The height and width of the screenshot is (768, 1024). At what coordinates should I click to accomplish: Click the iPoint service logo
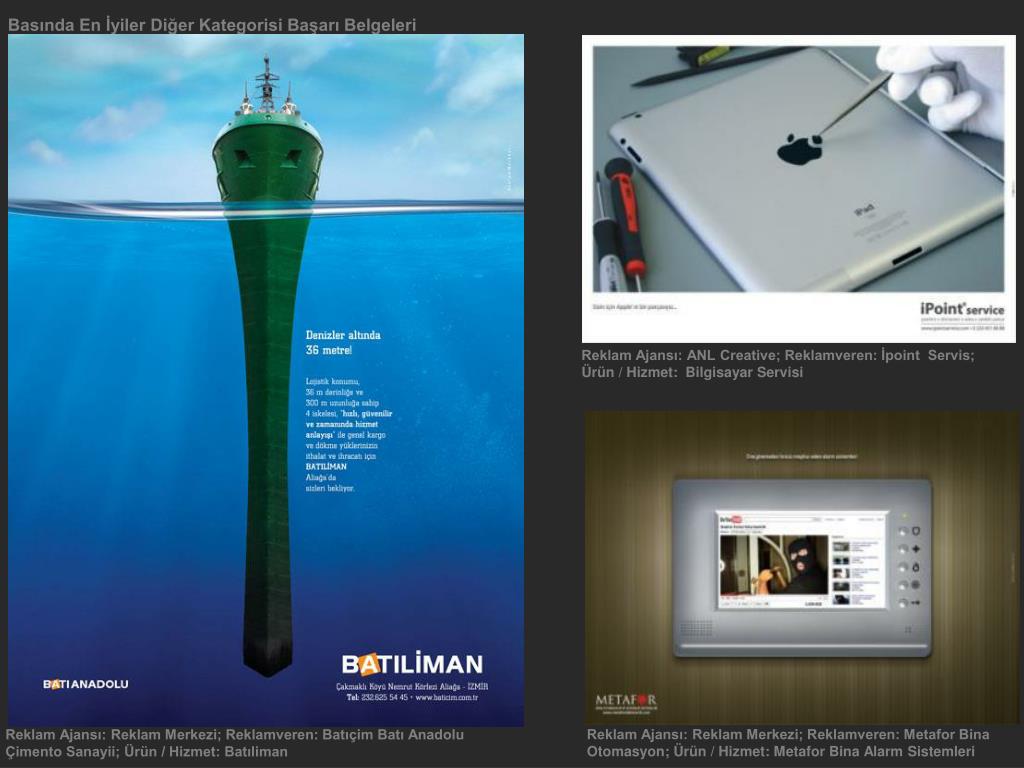(x=962, y=309)
